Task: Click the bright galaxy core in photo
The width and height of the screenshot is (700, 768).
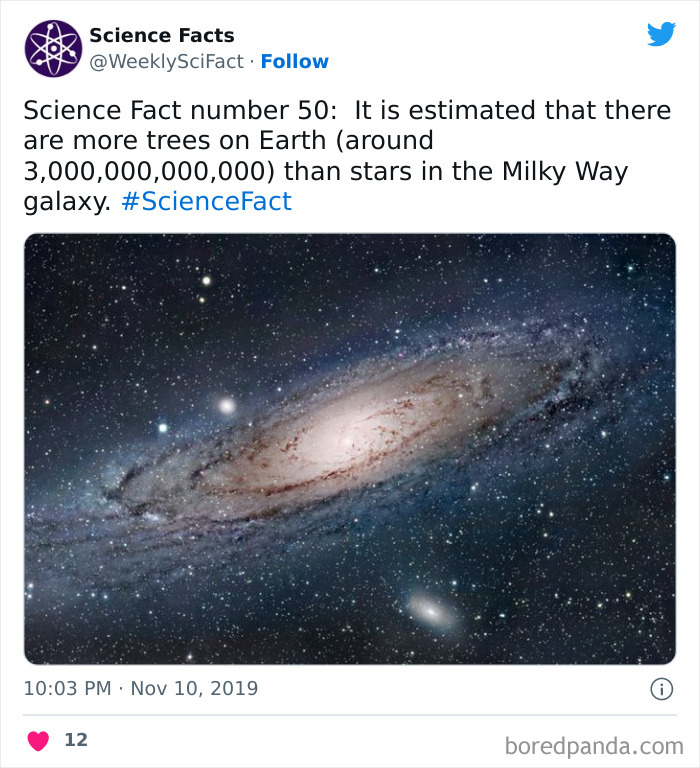Action: [x=343, y=437]
